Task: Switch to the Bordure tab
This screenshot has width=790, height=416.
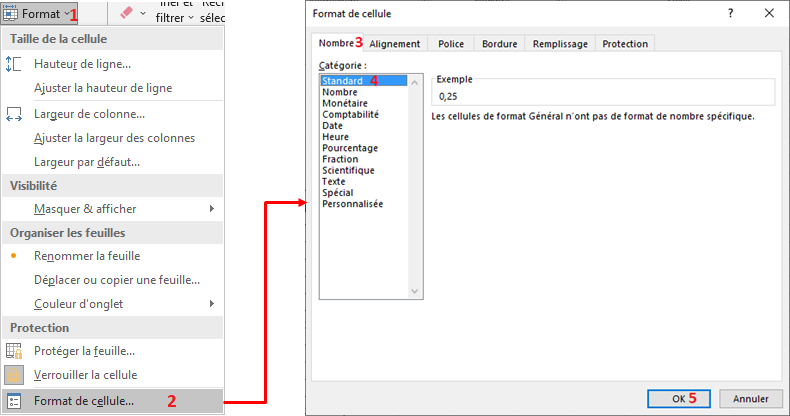Action: [x=499, y=44]
